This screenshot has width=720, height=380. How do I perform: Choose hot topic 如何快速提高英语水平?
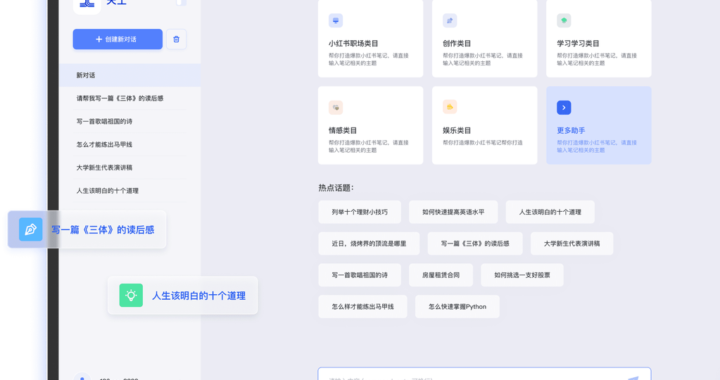pos(453,212)
